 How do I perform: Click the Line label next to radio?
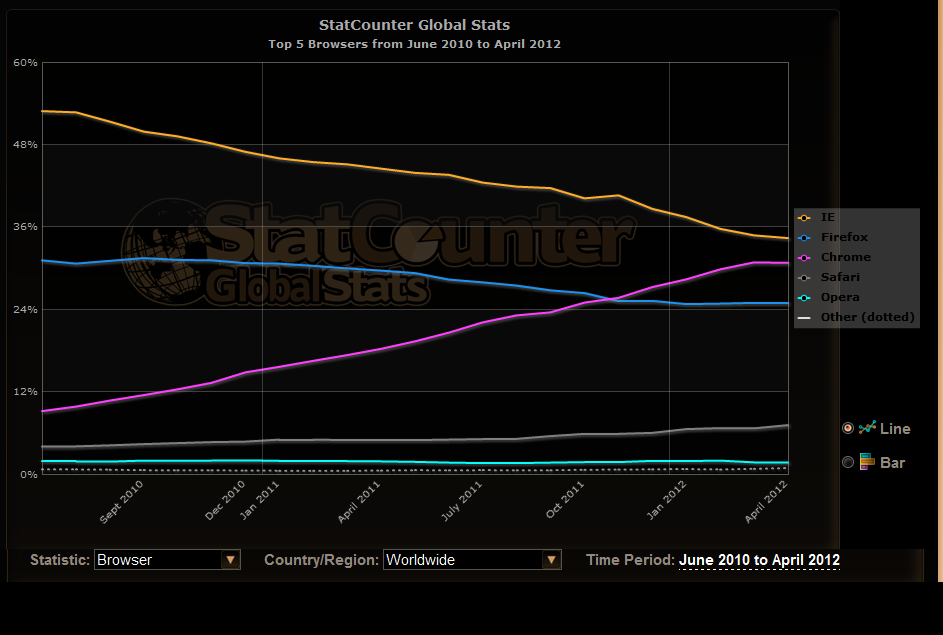[895, 429]
